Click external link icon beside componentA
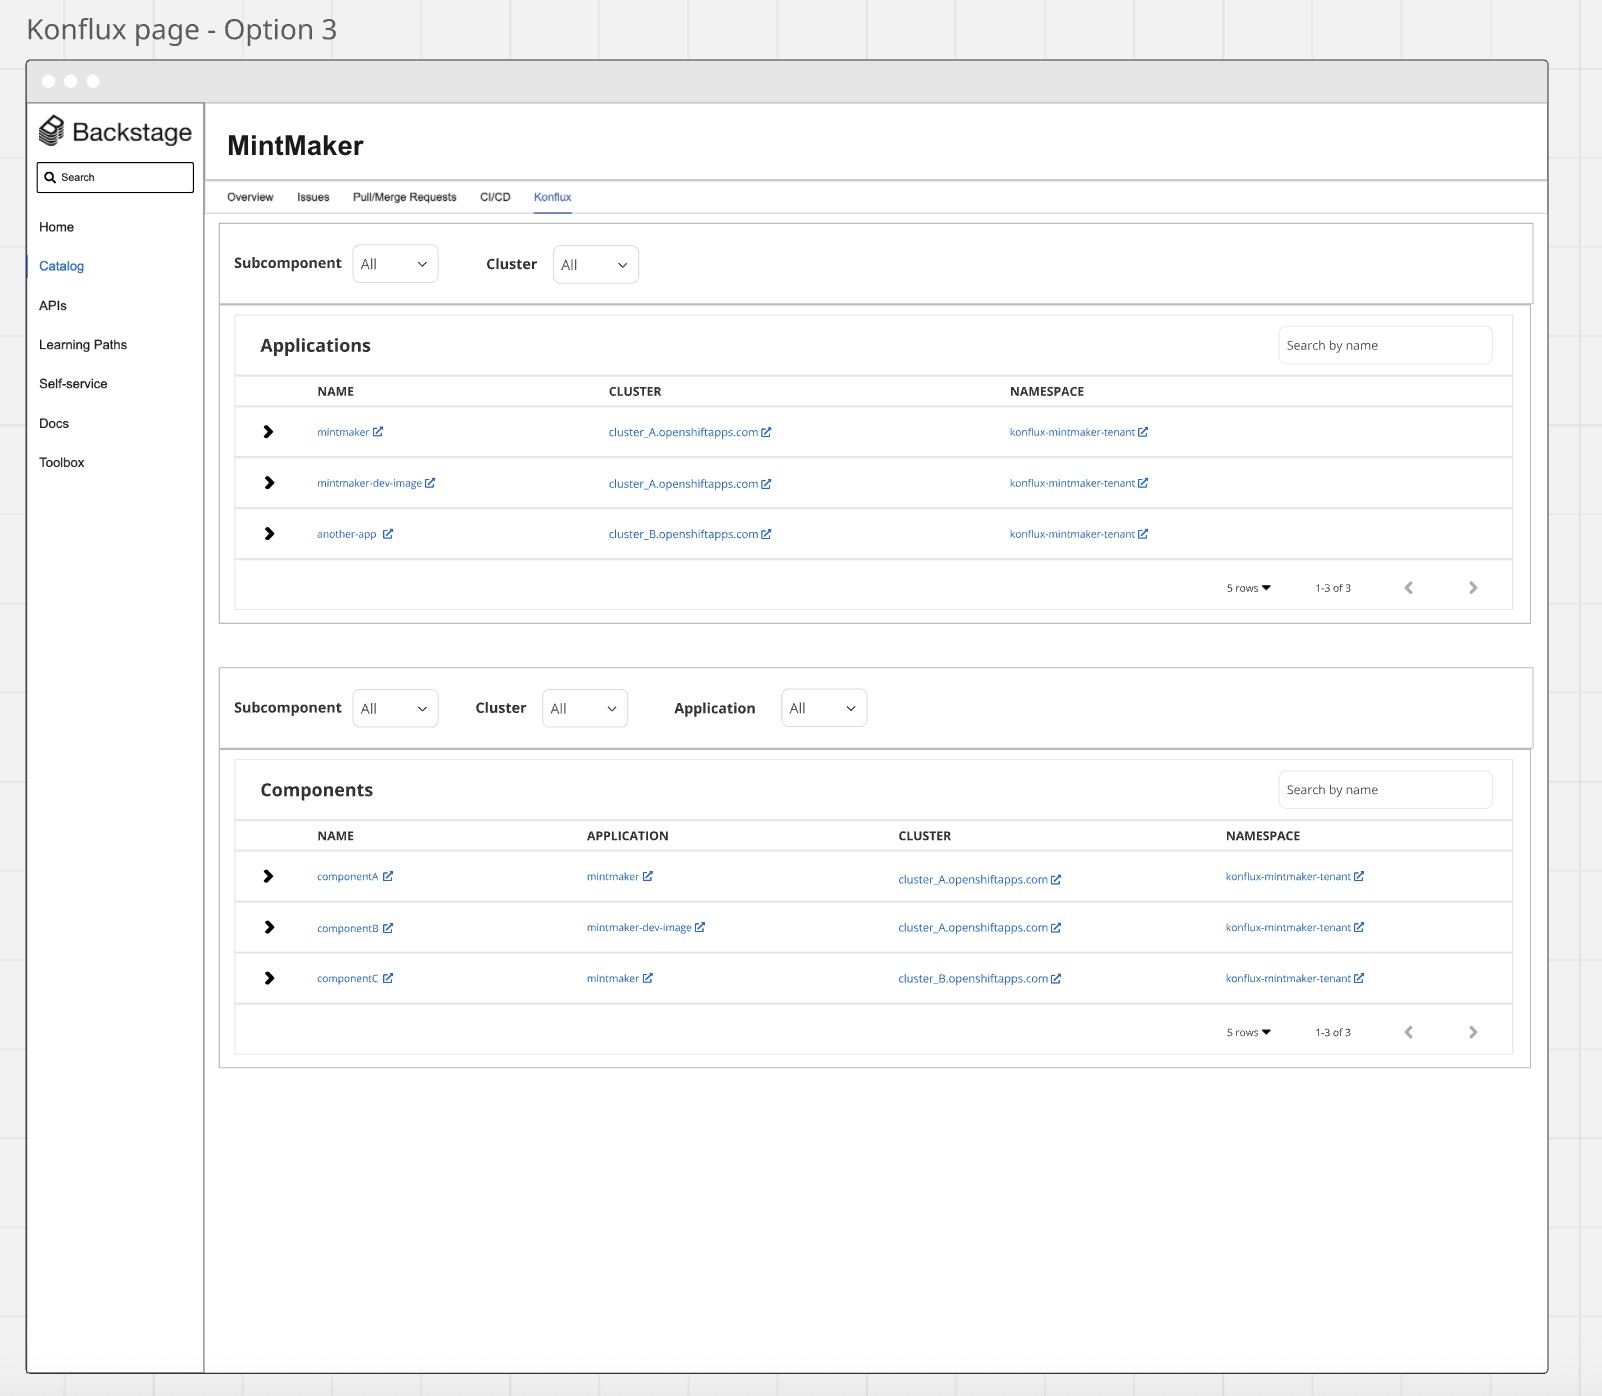This screenshot has width=1602, height=1396. (x=388, y=877)
